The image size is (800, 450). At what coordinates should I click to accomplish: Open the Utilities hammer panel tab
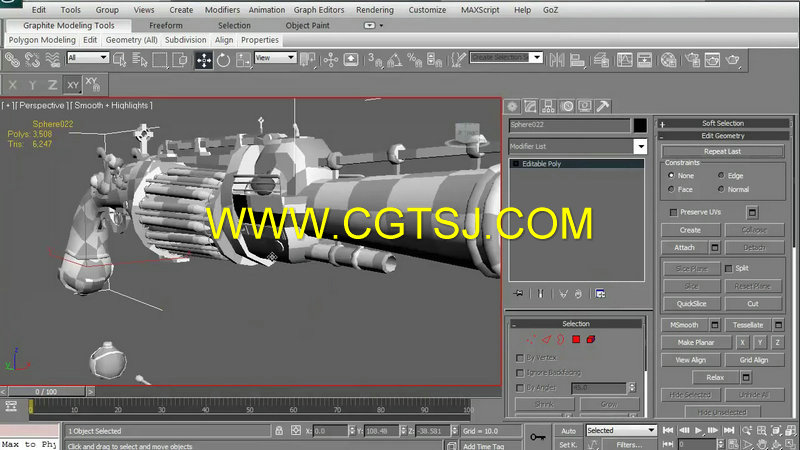tap(603, 106)
